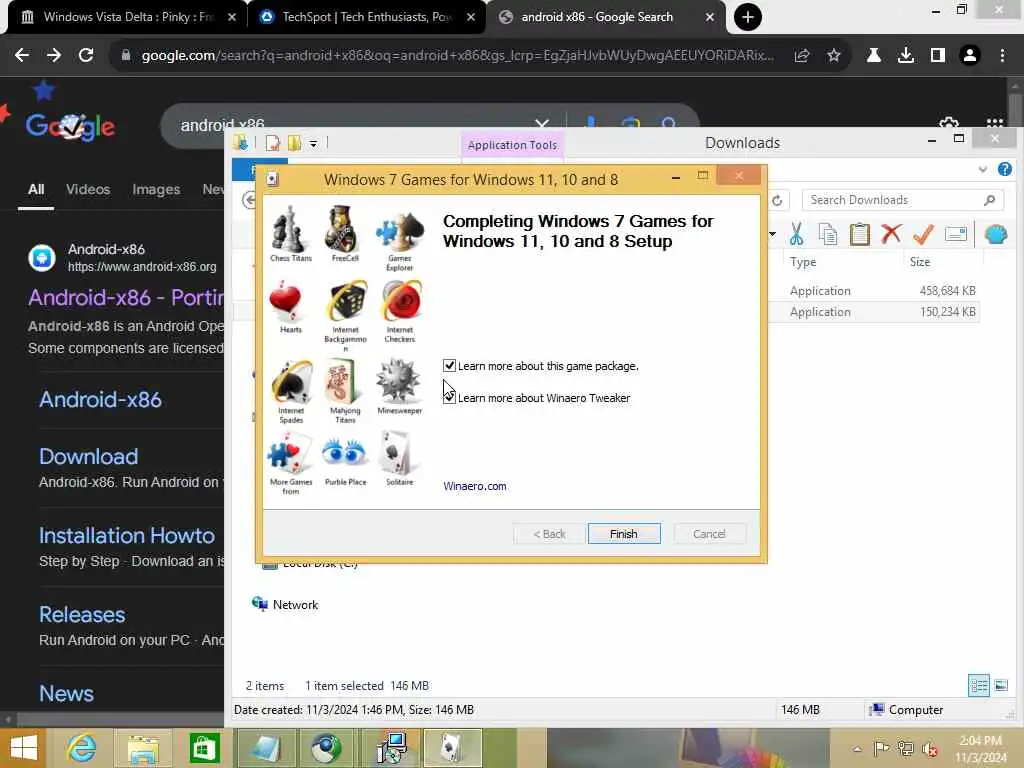Image resolution: width=1024 pixels, height=768 pixels.
Task: Click the Solitaire cards icon
Action: (x=398, y=453)
